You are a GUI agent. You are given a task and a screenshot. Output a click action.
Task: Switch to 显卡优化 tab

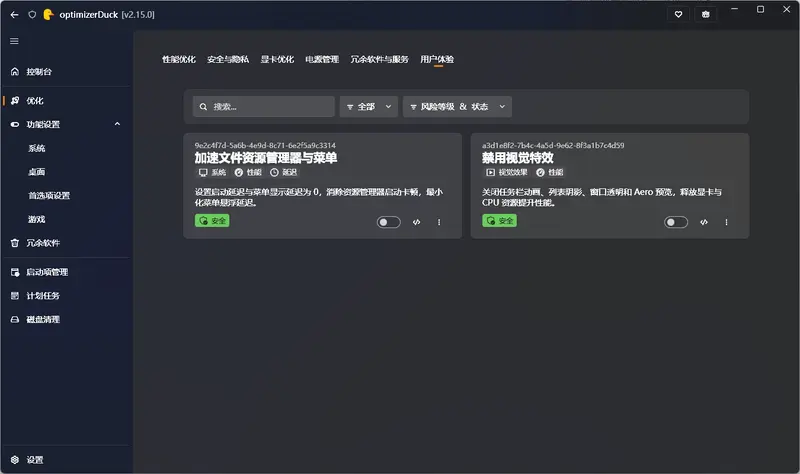click(277, 59)
